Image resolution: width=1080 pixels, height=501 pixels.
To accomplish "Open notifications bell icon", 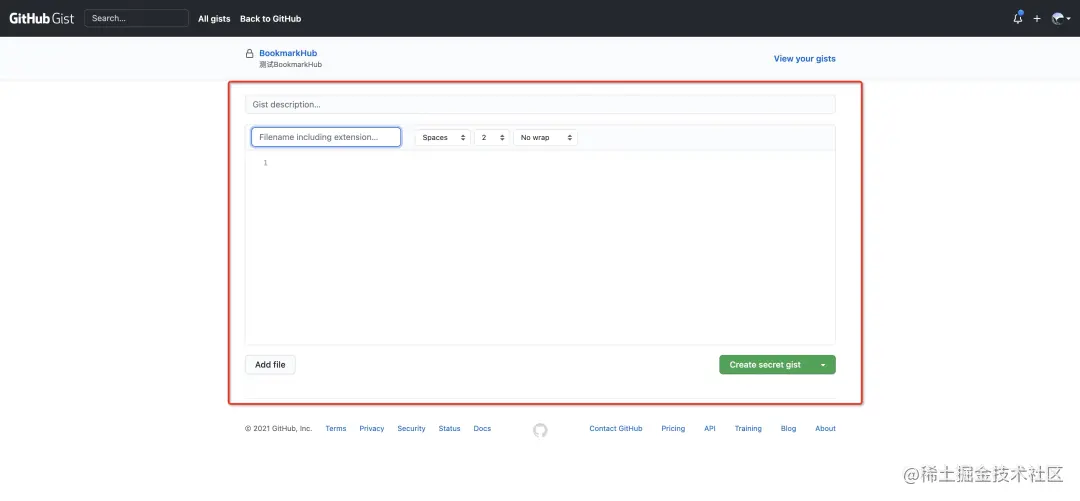I will click(1017, 19).
